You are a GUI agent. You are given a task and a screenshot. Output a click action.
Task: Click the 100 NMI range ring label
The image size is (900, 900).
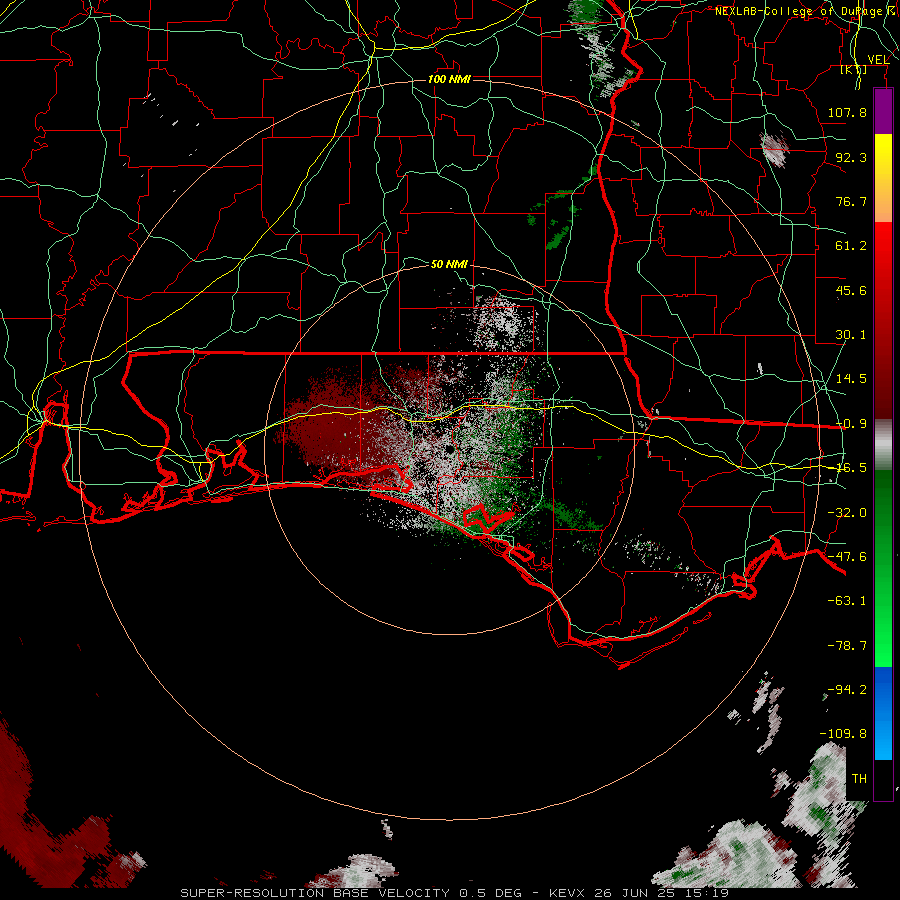[449, 79]
